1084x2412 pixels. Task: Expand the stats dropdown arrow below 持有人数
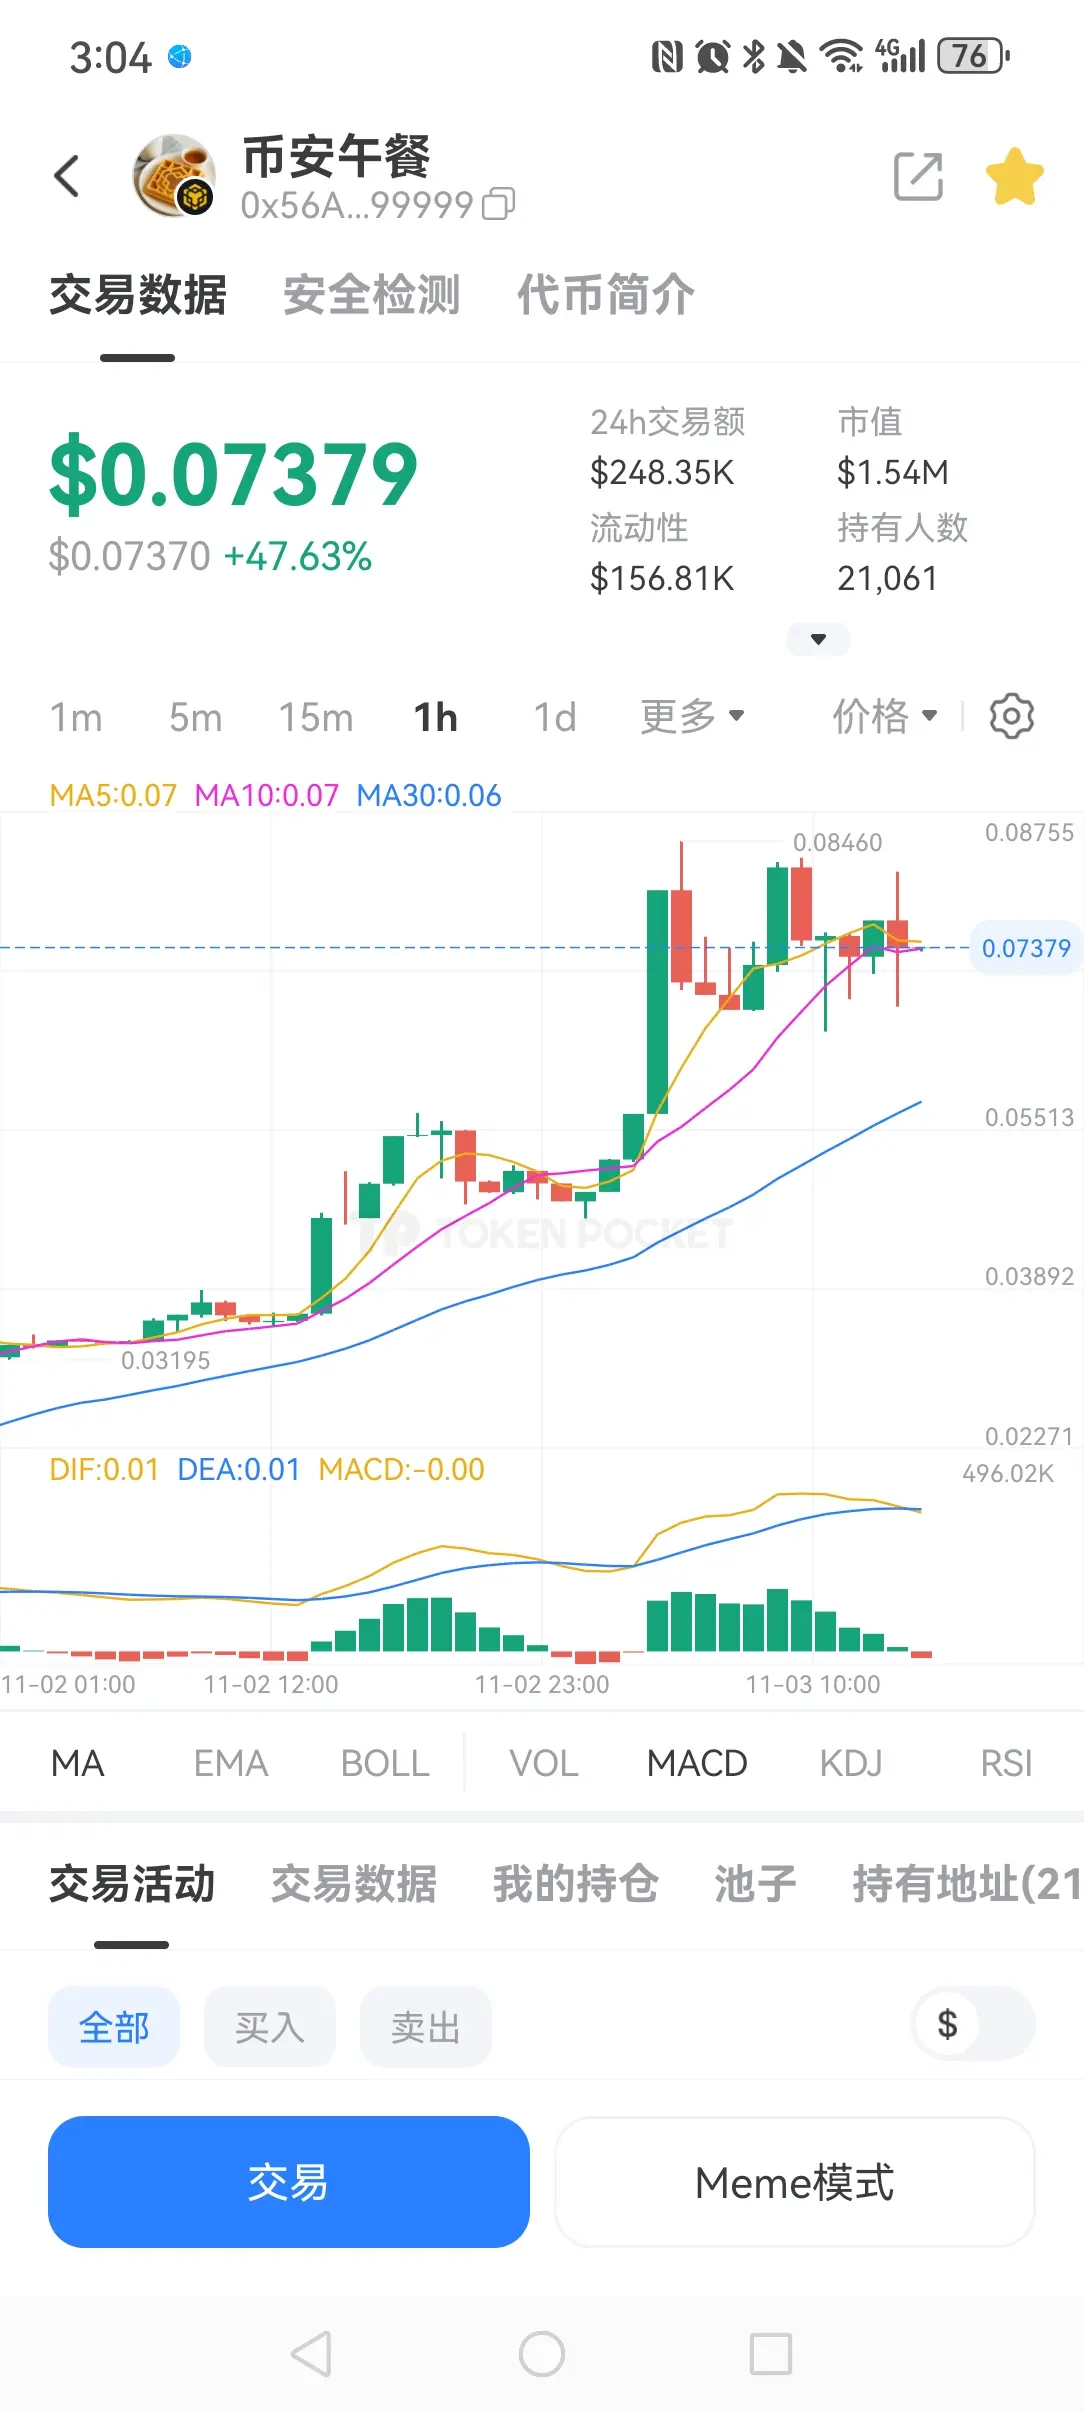[x=818, y=639]
